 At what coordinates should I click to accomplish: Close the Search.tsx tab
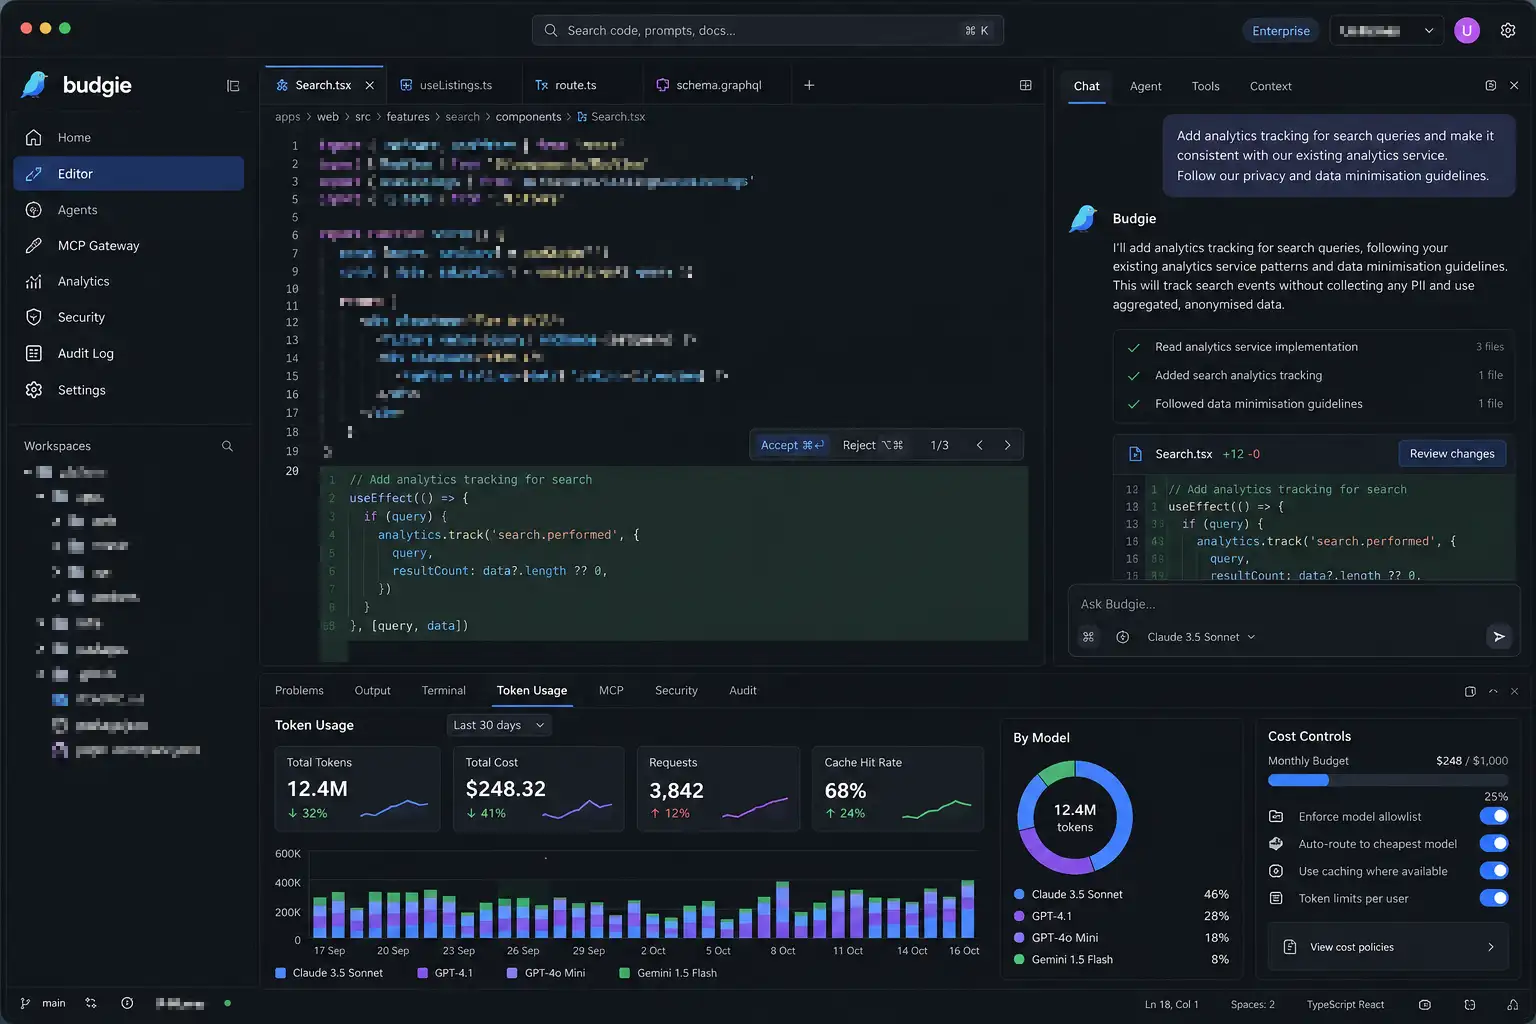coord(369,85)
